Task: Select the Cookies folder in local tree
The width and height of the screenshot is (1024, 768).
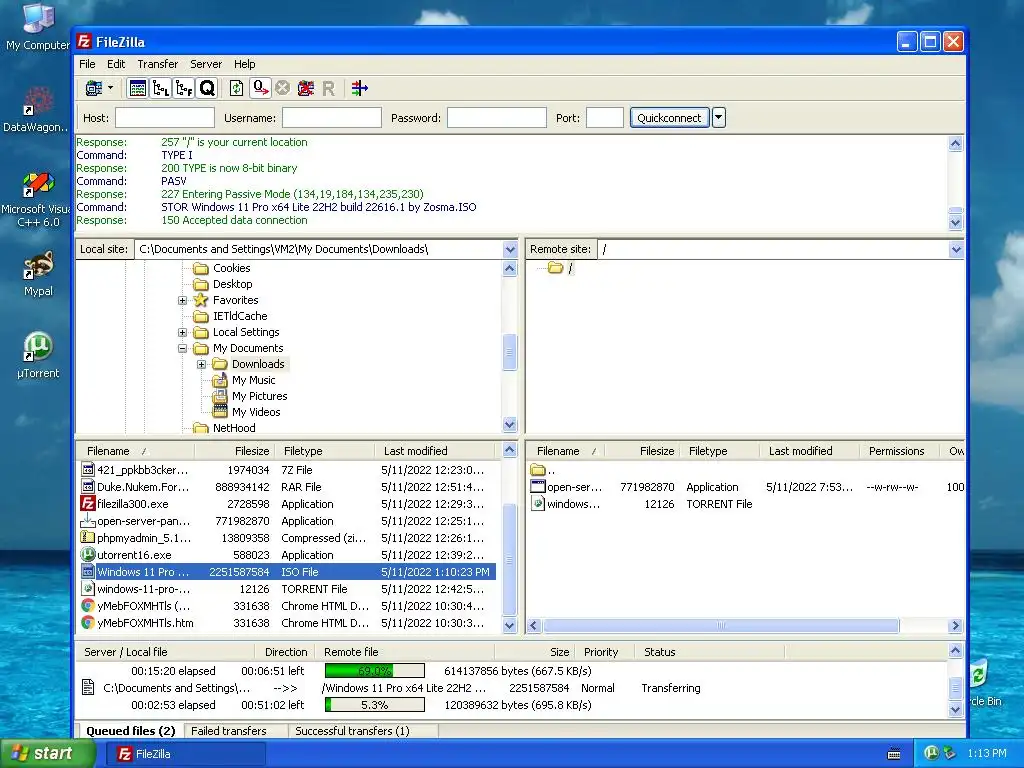Action: (231, 268)
